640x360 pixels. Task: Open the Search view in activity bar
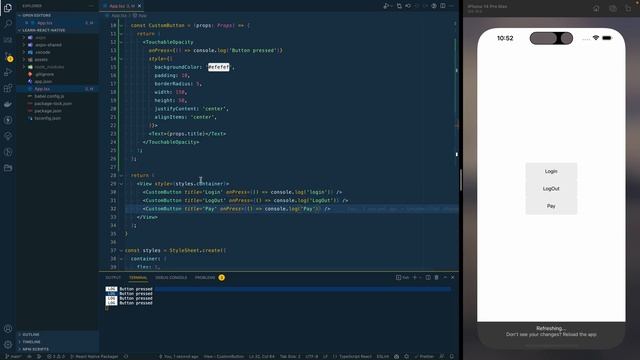(8, 23)
